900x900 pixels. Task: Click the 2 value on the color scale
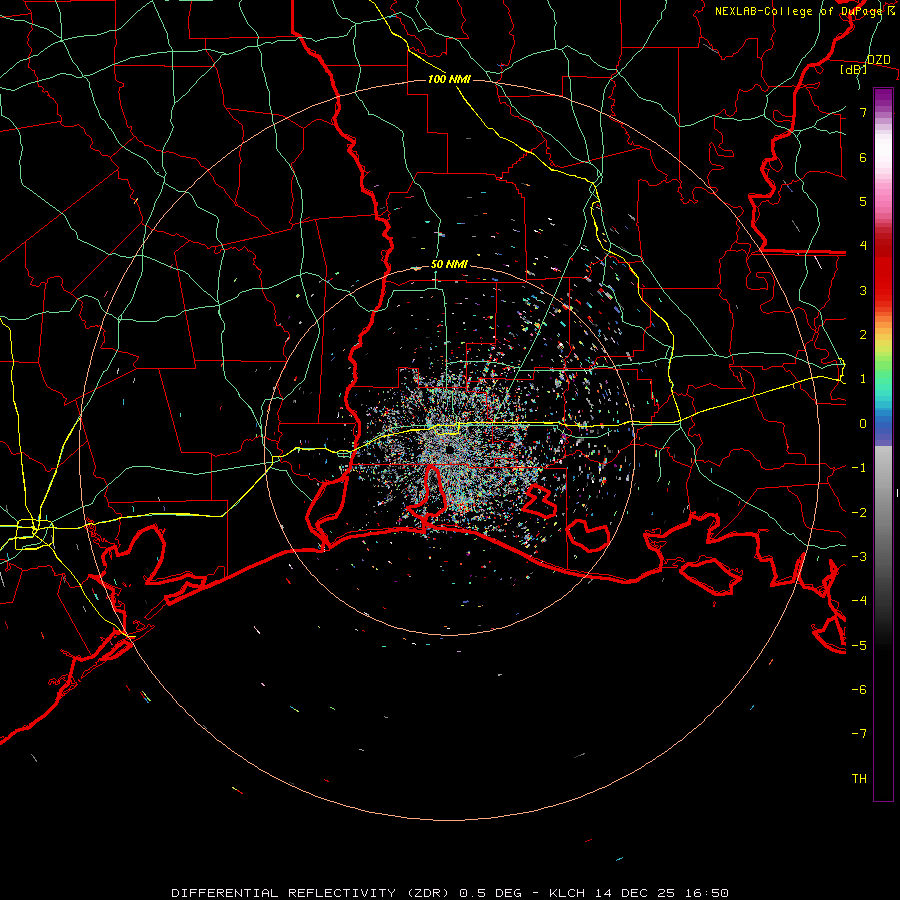coord(863,335)
